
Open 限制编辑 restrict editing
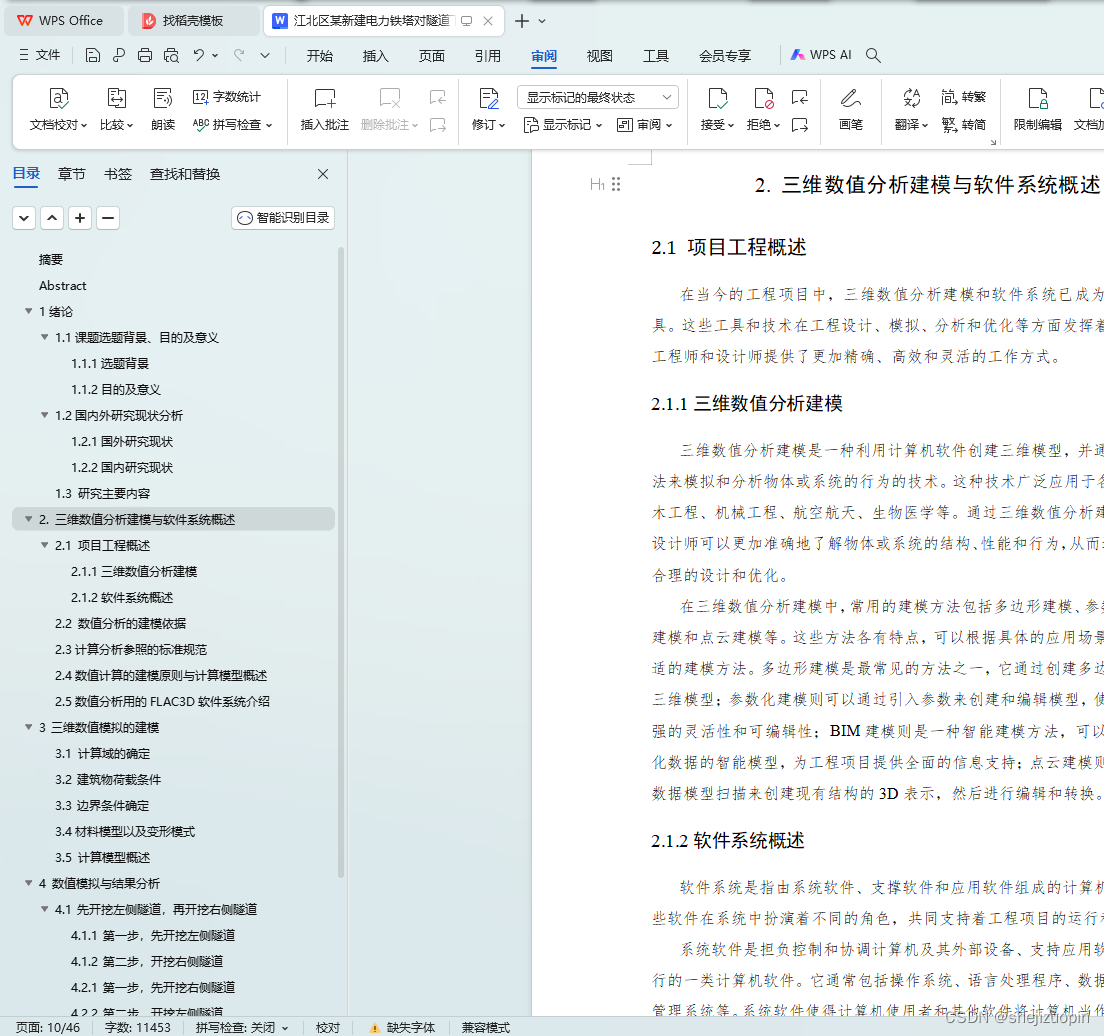pyautogui.click(x=1037, y=109)
